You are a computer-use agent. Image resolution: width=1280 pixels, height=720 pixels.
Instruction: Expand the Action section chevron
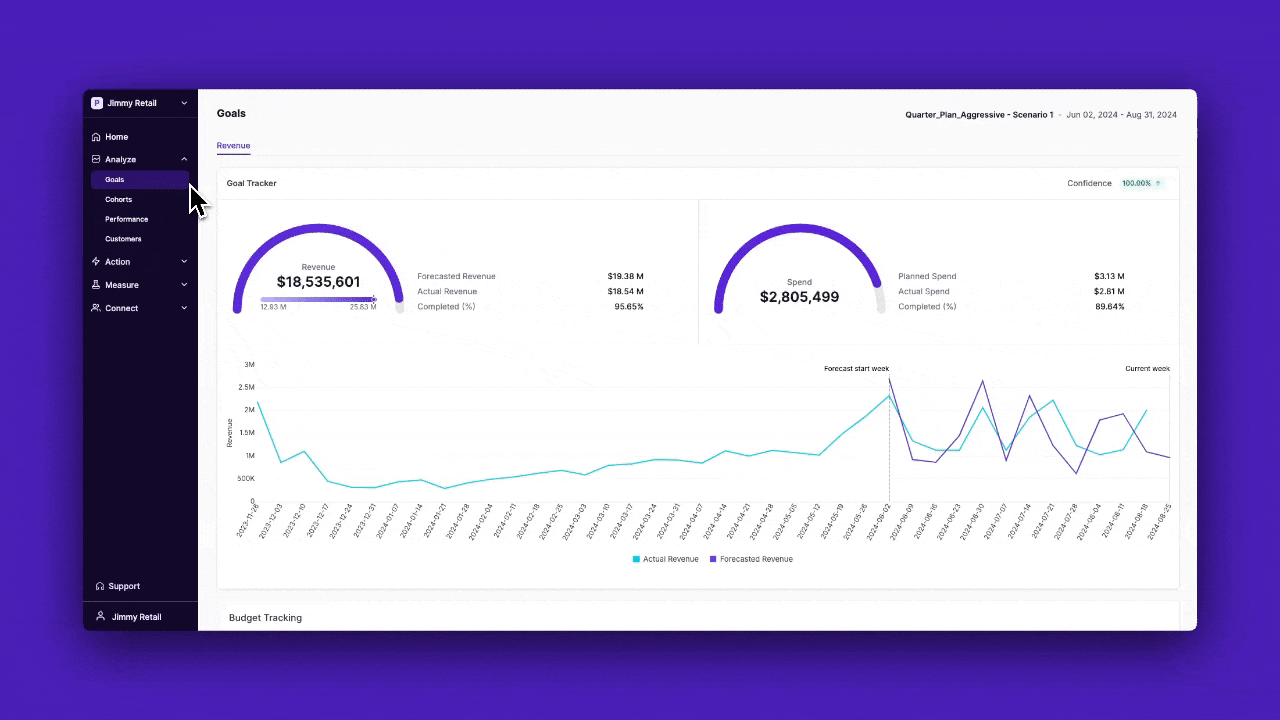184,262
